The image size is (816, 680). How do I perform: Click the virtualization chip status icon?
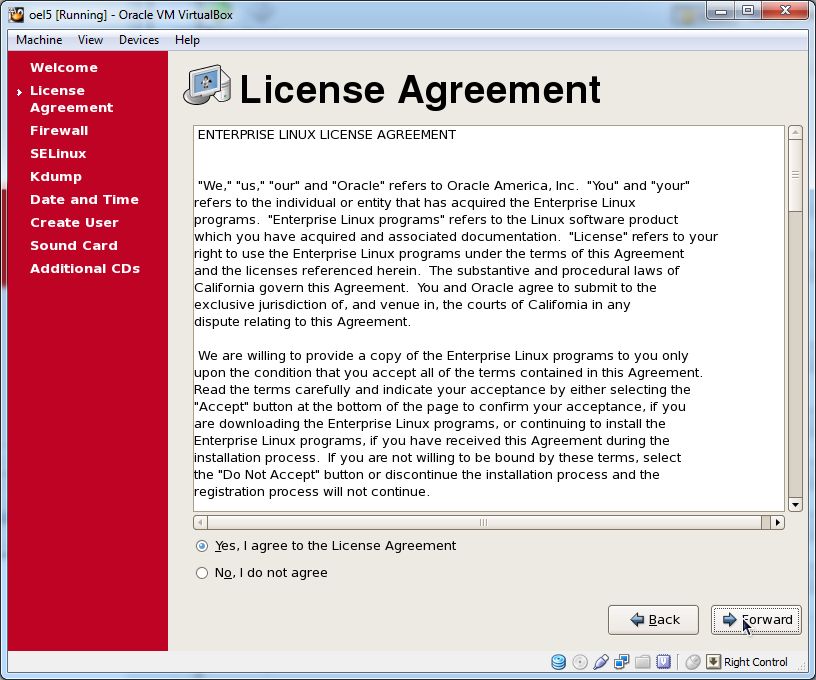[664, 662]
